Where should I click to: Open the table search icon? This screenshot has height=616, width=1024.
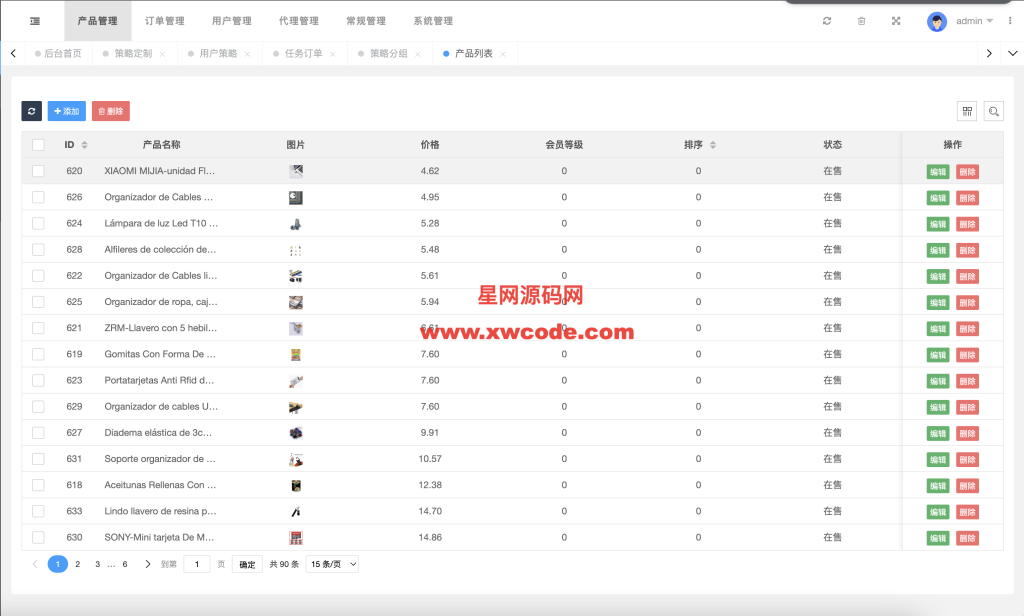coord(994,111)
